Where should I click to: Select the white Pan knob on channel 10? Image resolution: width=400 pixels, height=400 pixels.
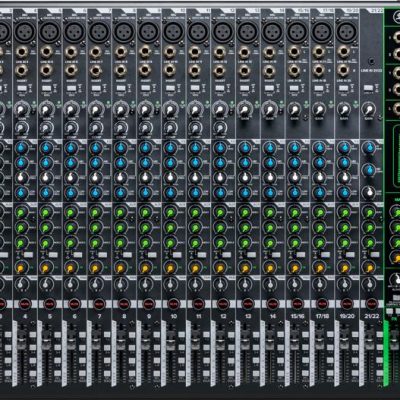point(170,284)
